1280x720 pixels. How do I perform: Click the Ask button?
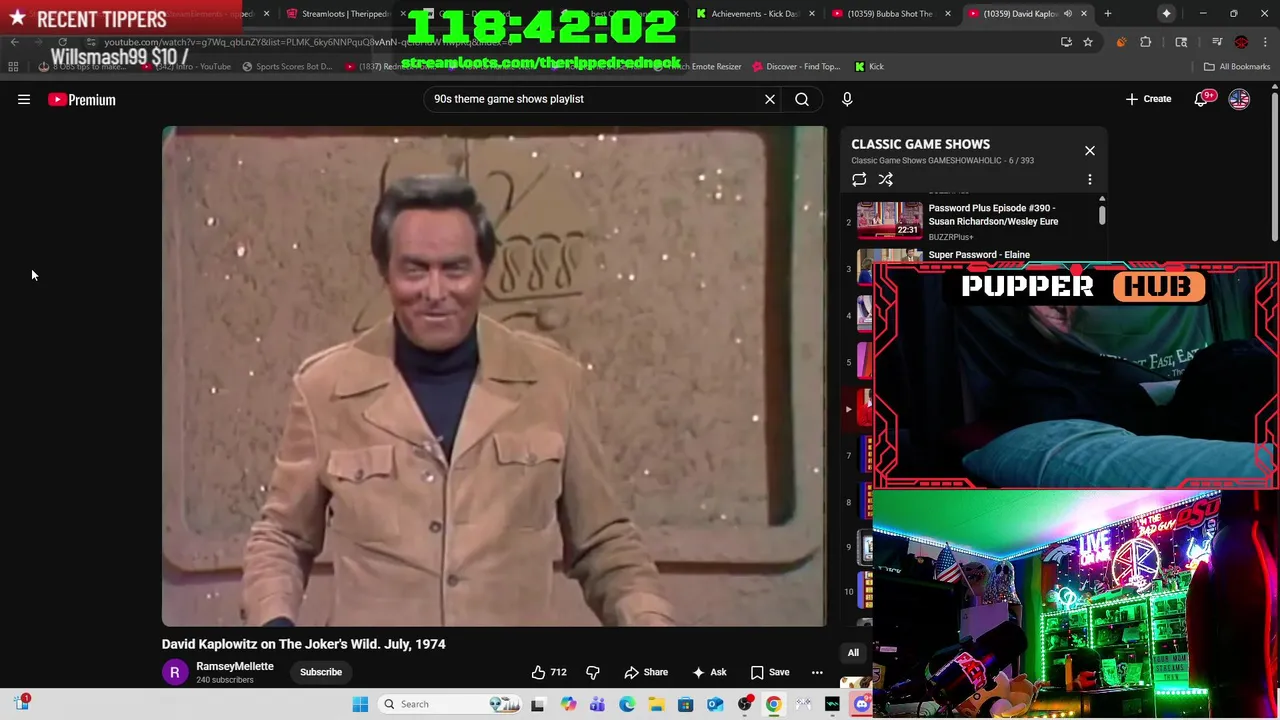[x=709, y=672]
